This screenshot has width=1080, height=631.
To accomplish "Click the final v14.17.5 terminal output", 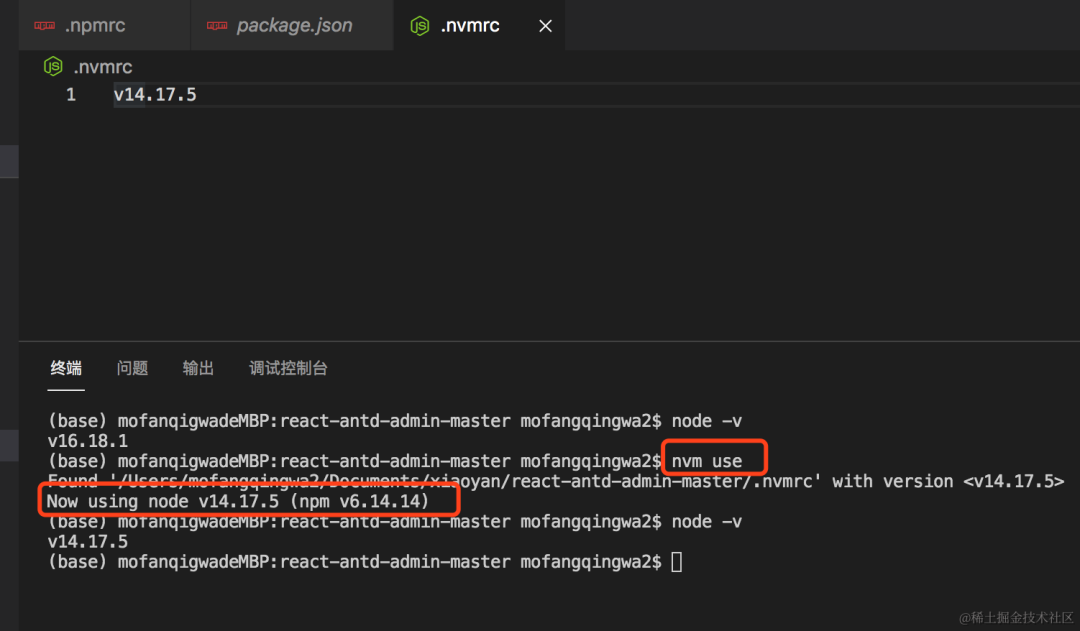I will point(87,541).
